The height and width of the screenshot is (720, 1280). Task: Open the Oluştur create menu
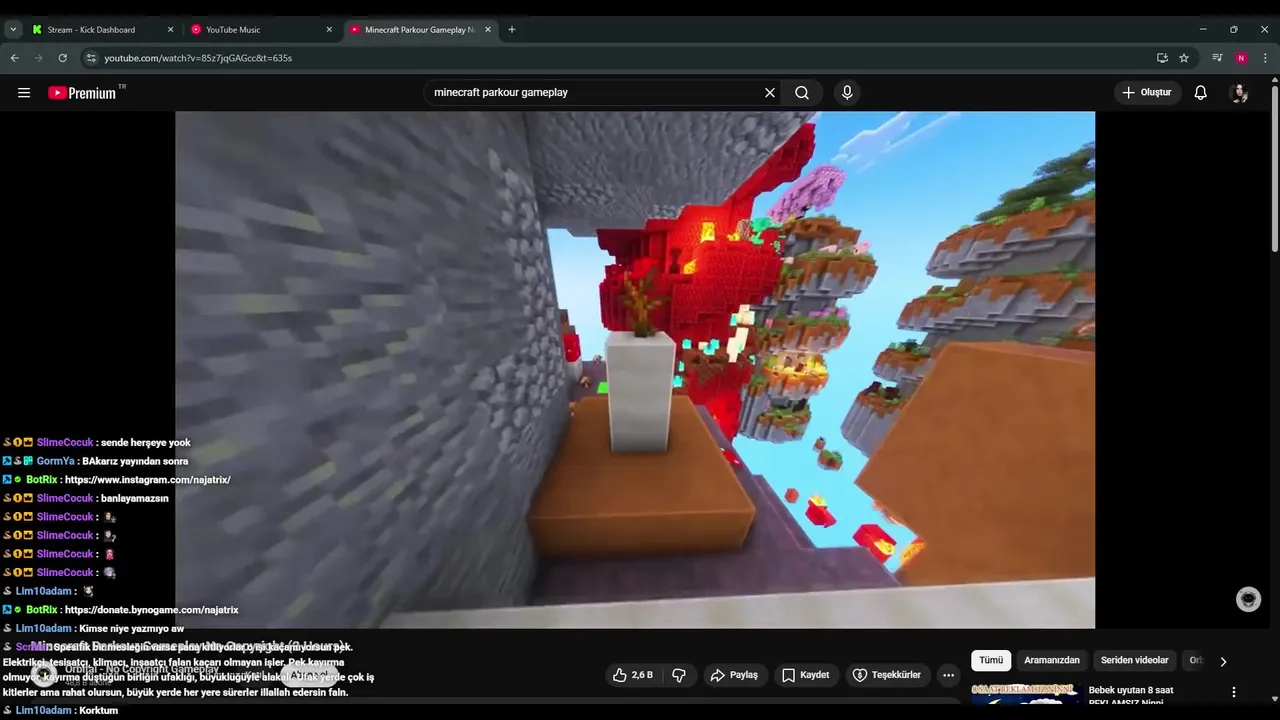(1147, 93)
